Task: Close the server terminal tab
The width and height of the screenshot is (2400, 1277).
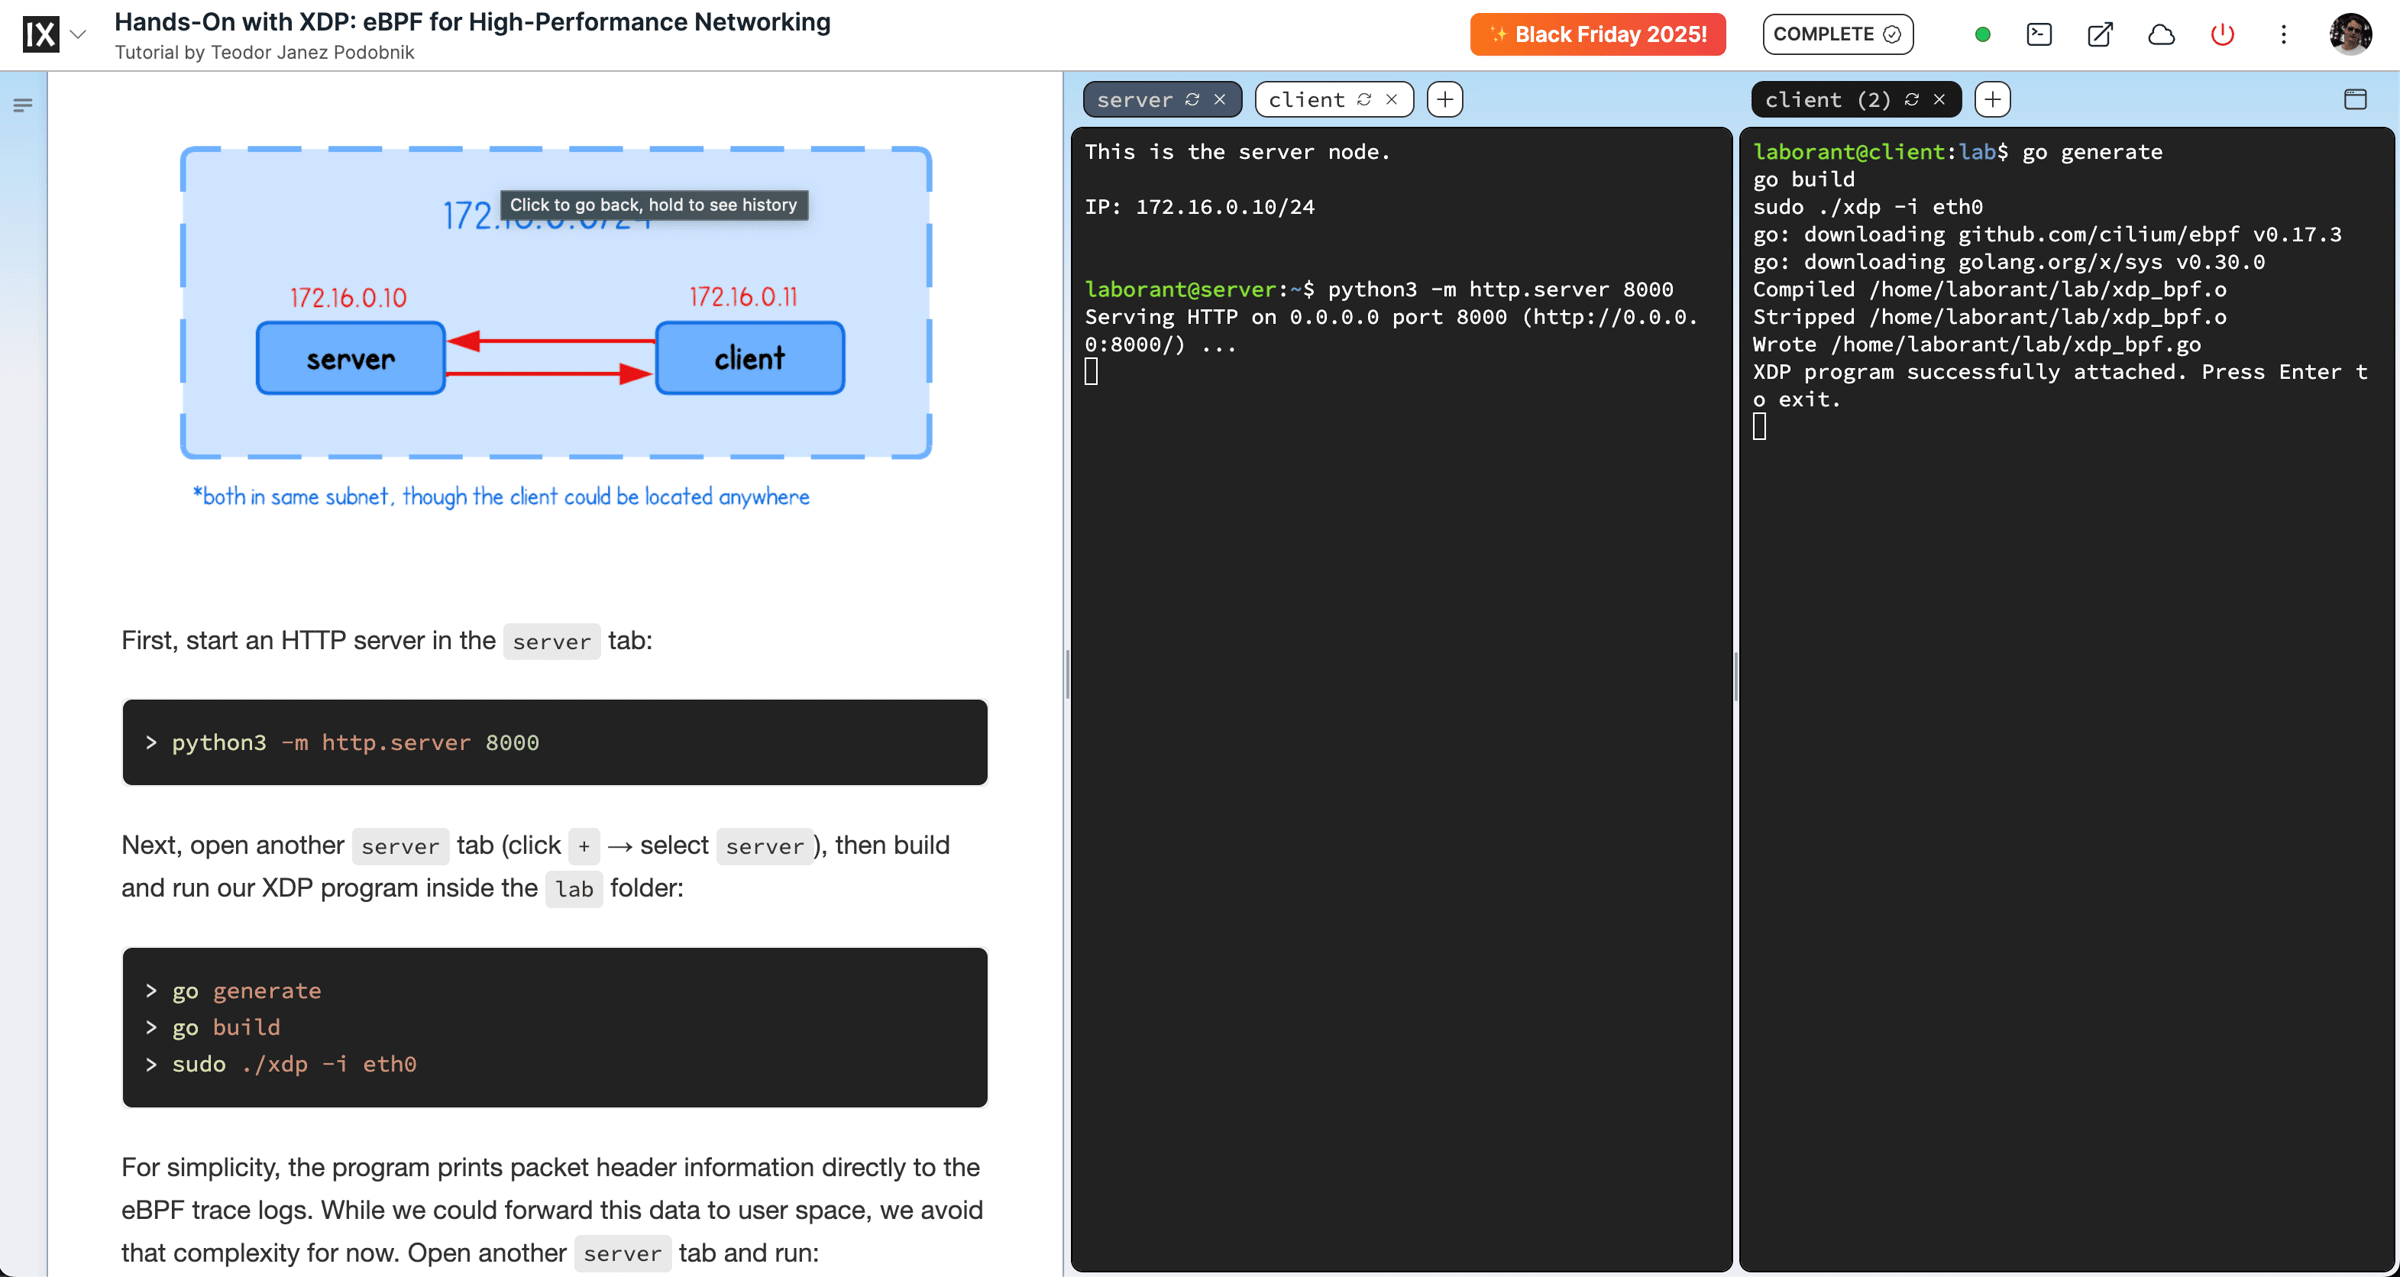Action: point(1220,100)
